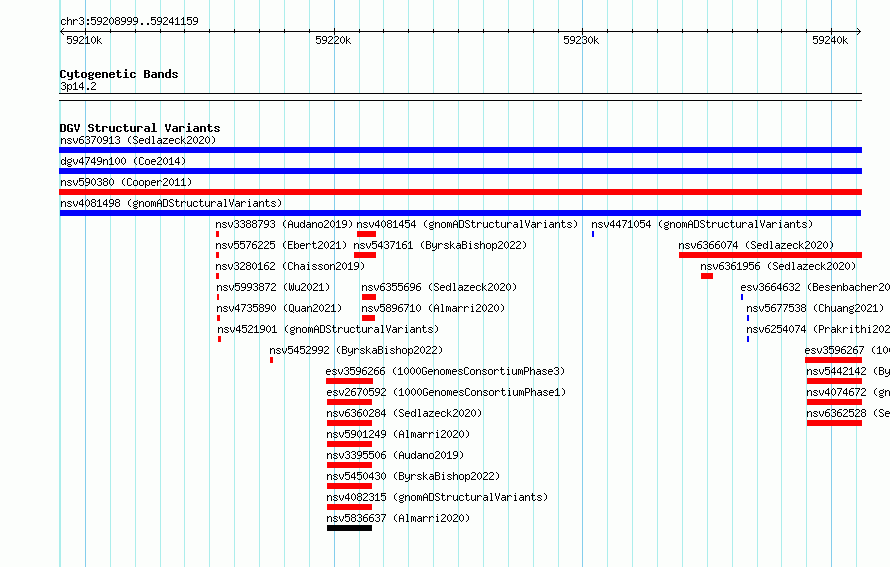Open nsv5452992 (ByrskaBishop2022) variant
The image size is (890, 567).
tap(356, 350)
